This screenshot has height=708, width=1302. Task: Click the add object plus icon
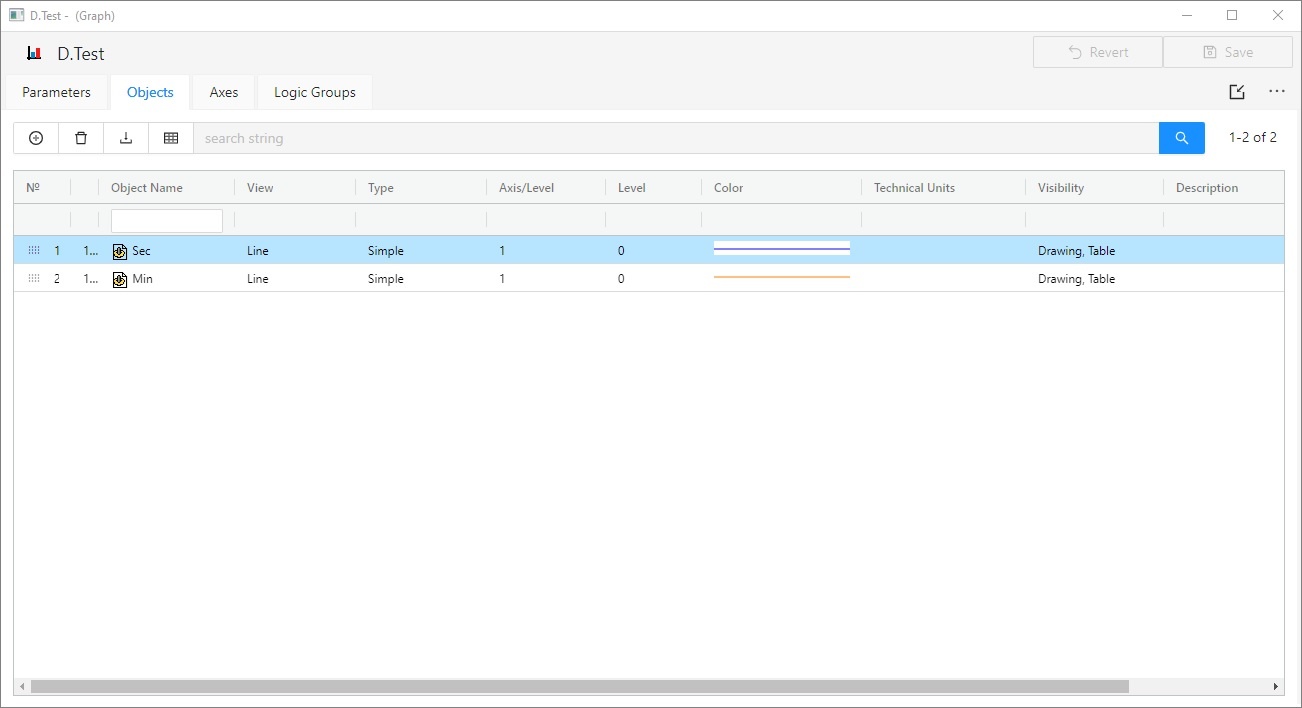pos(36,138)
